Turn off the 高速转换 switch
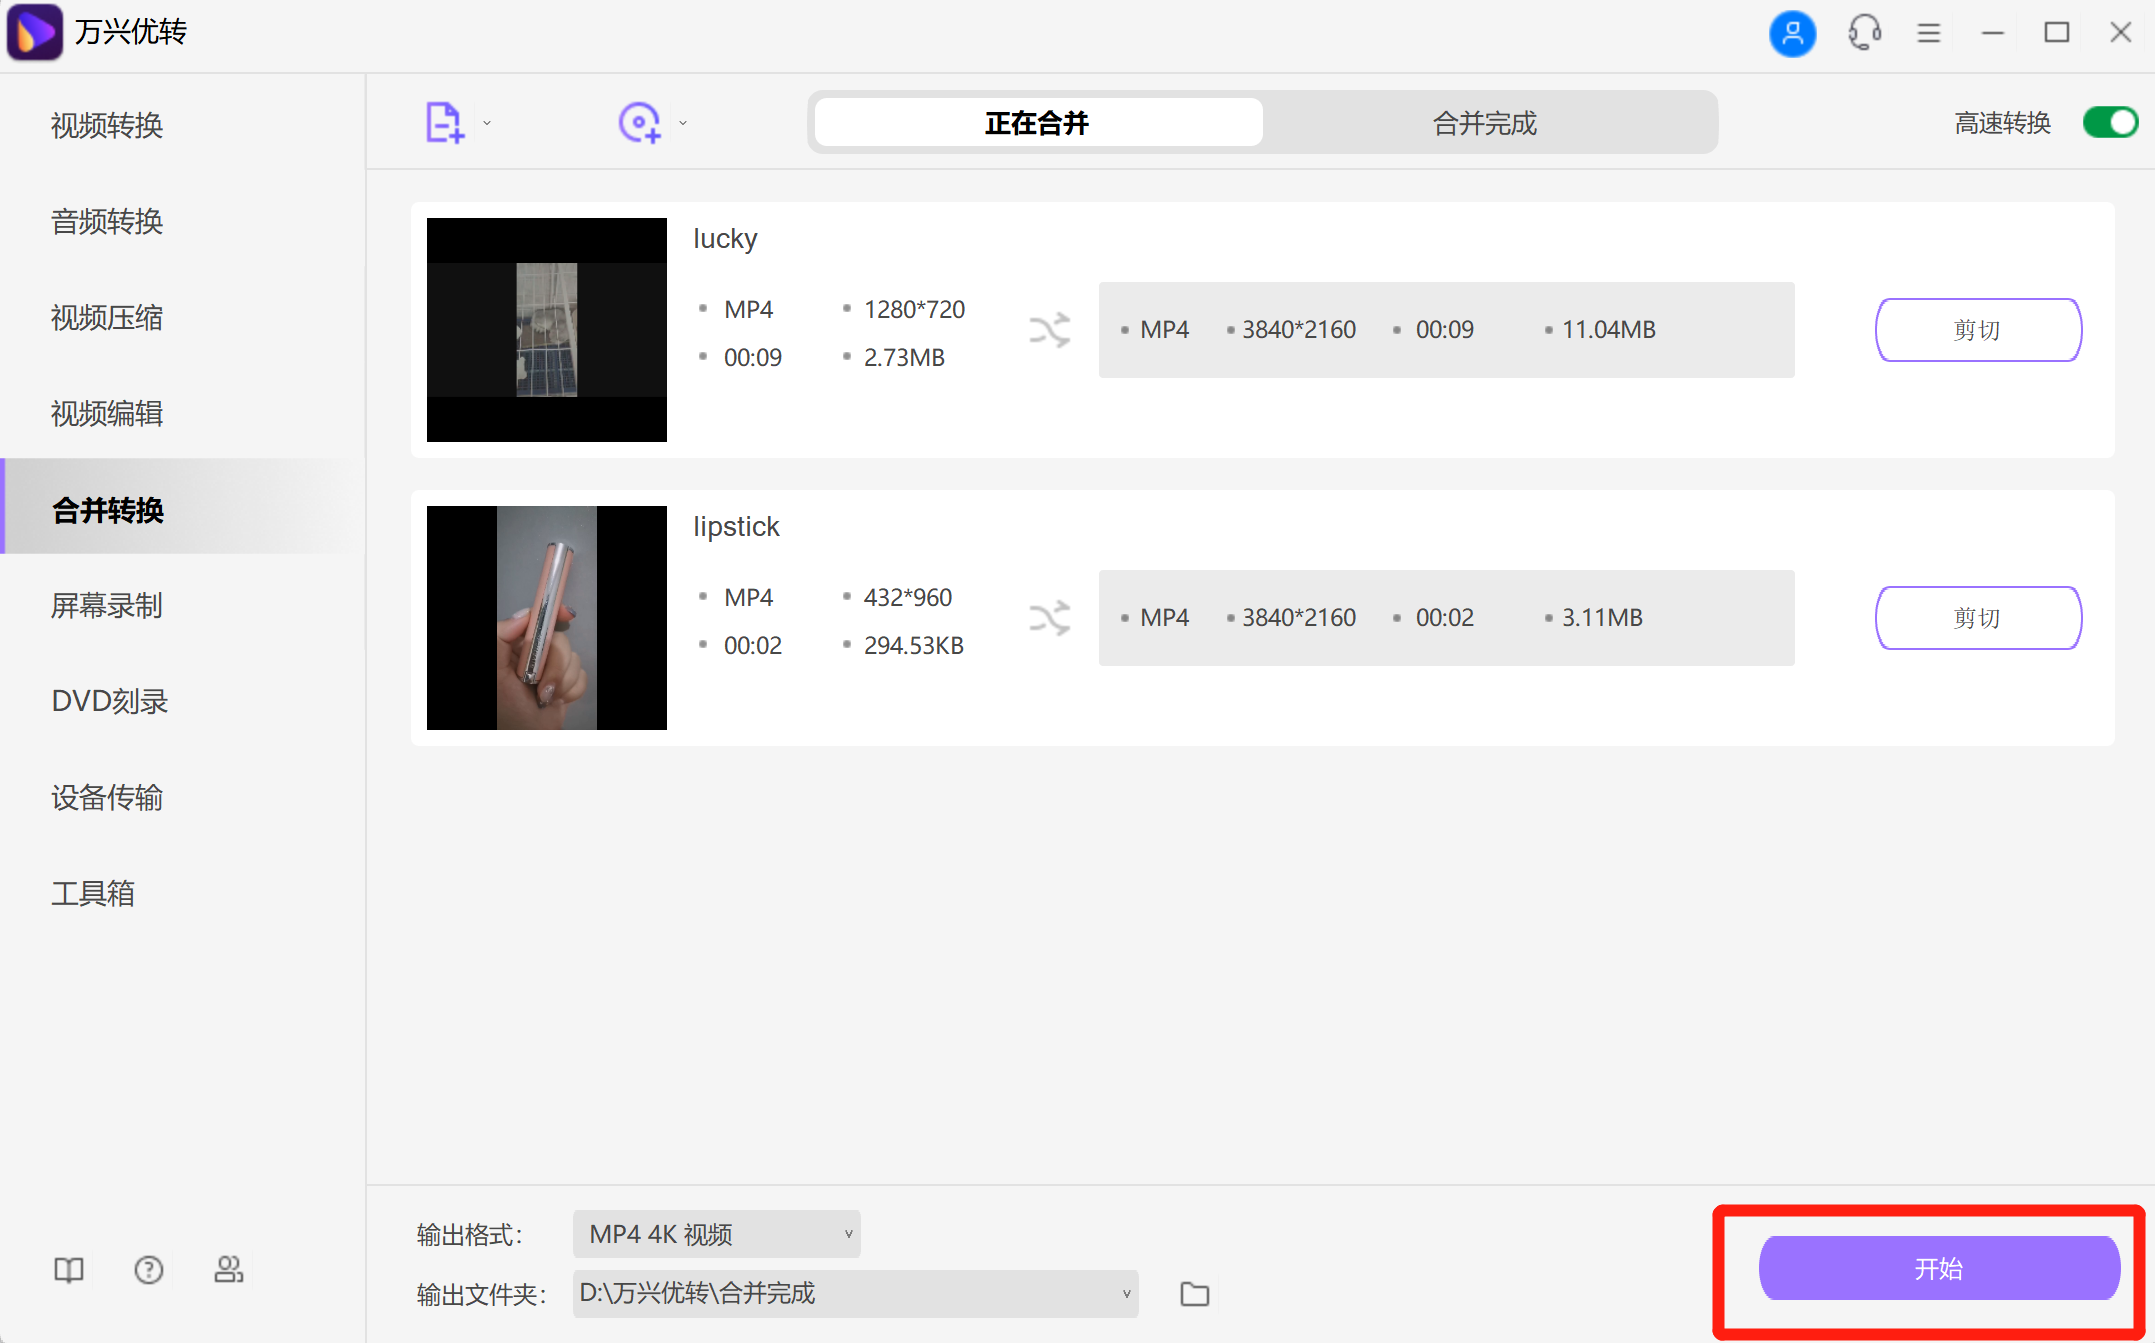This screenshot has width=2155, height=1343. point(2110,123)
